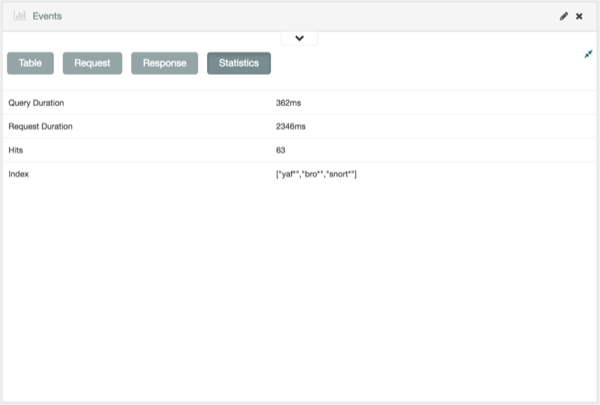This screenshot has width=600, height=405.
Task: Click the Events panel title
Action: [47, 16]
